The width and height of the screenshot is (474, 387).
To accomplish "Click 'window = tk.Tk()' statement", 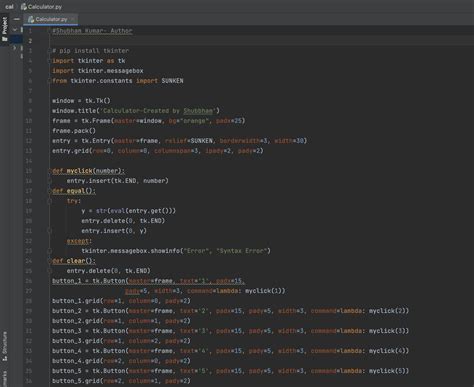I will tap(81, 101).
